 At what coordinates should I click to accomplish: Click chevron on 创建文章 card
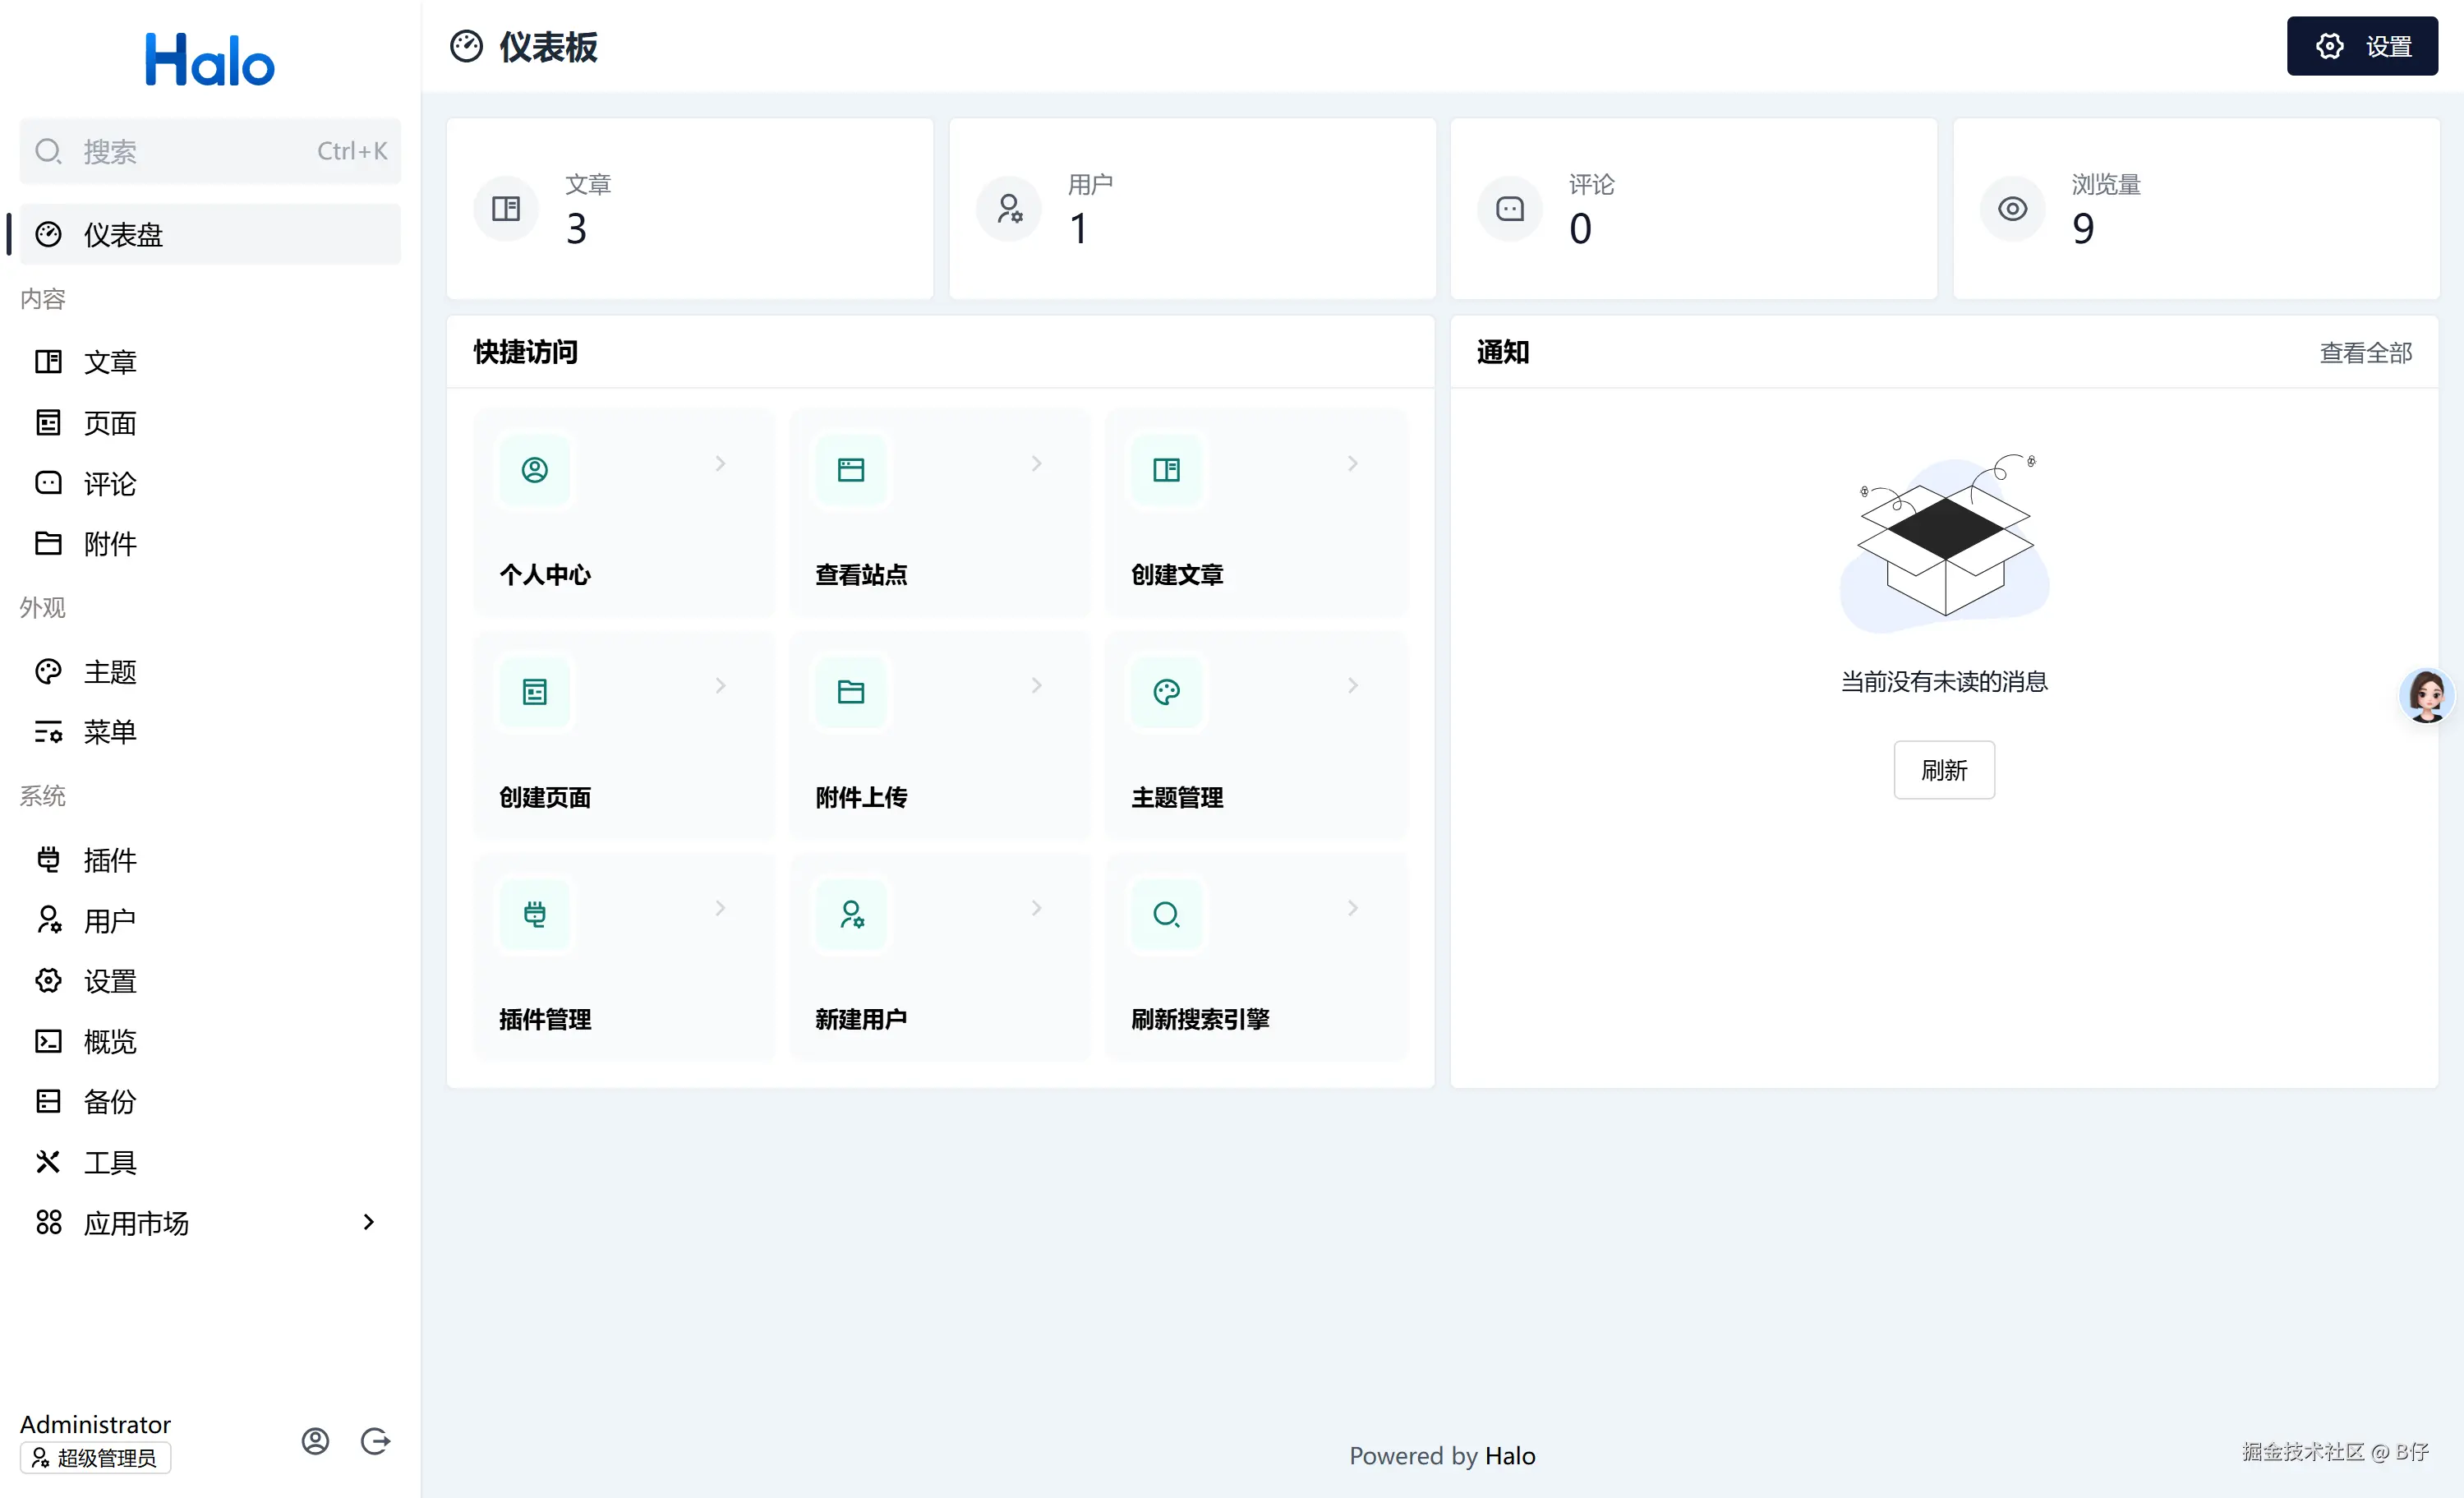coord(1352,464)
